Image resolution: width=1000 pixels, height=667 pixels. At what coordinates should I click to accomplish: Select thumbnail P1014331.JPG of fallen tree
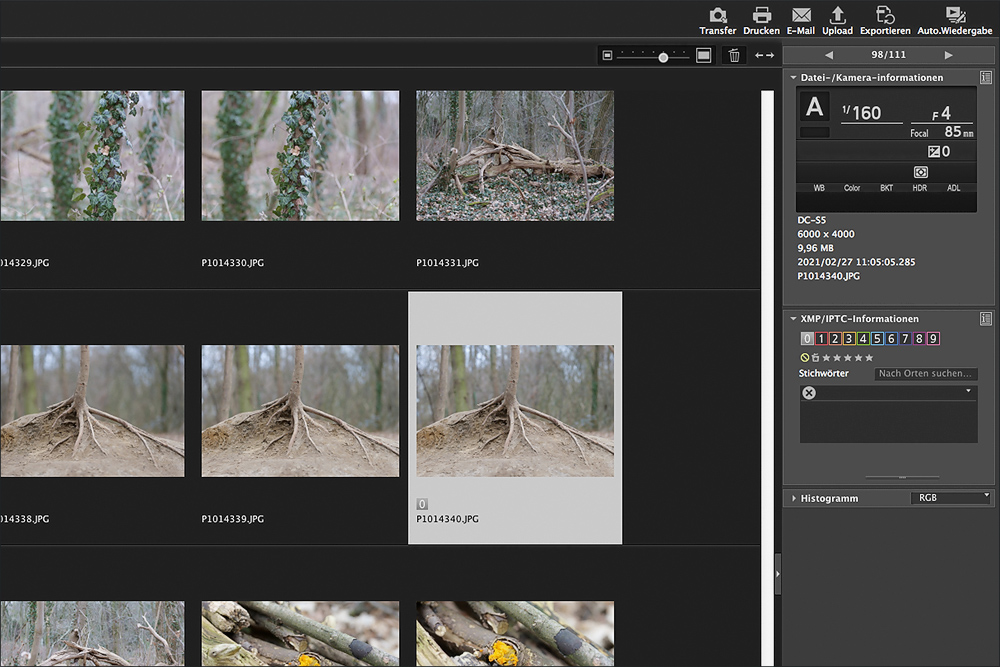[515, 156]
